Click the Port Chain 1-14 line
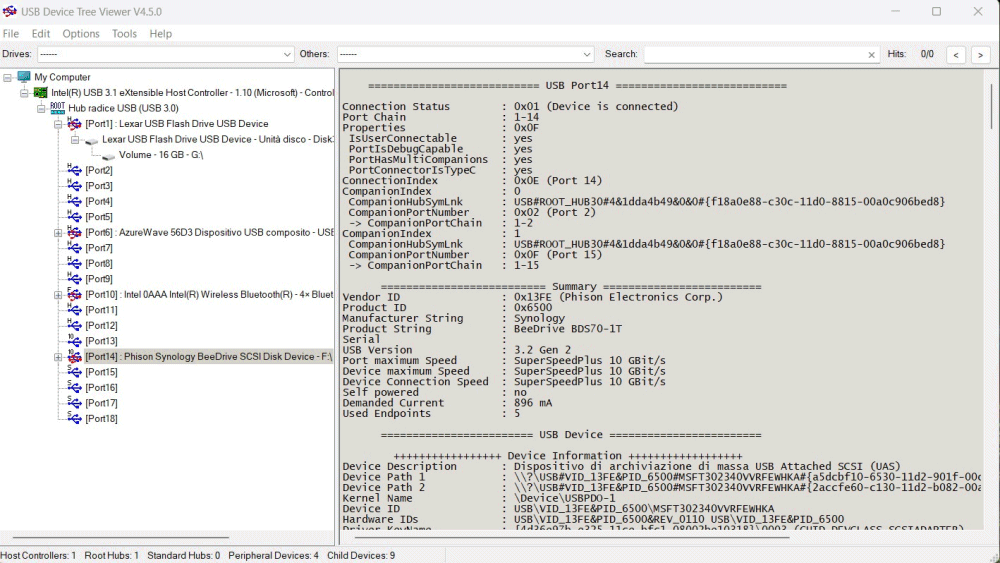This screenshot has width=1000, height=563. 441,117
